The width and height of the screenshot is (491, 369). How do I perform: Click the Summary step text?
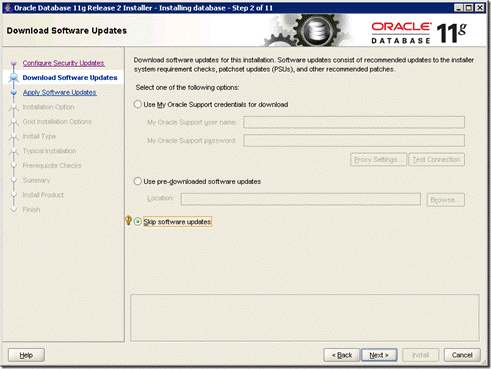pyautogui.click(x=36, y=180)
